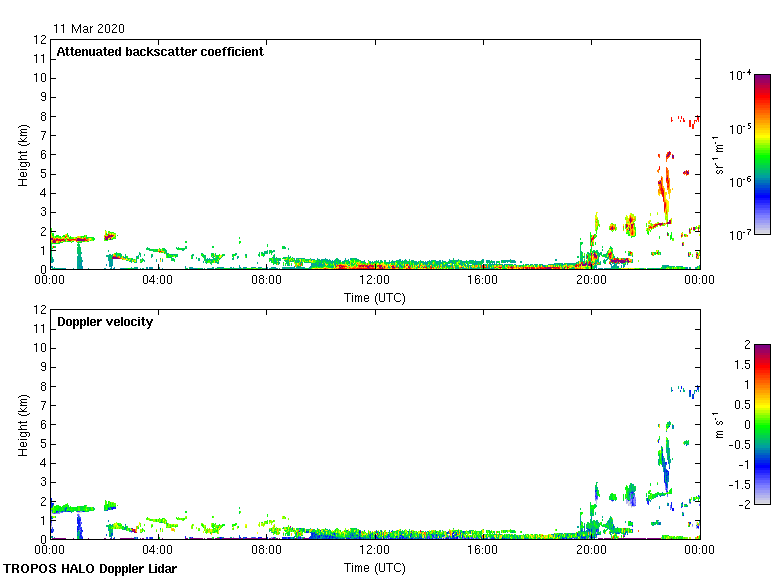Click "Height (km)" axis label of backscatter plot
The width and height of the screenshot is (780, 580).
22,154
